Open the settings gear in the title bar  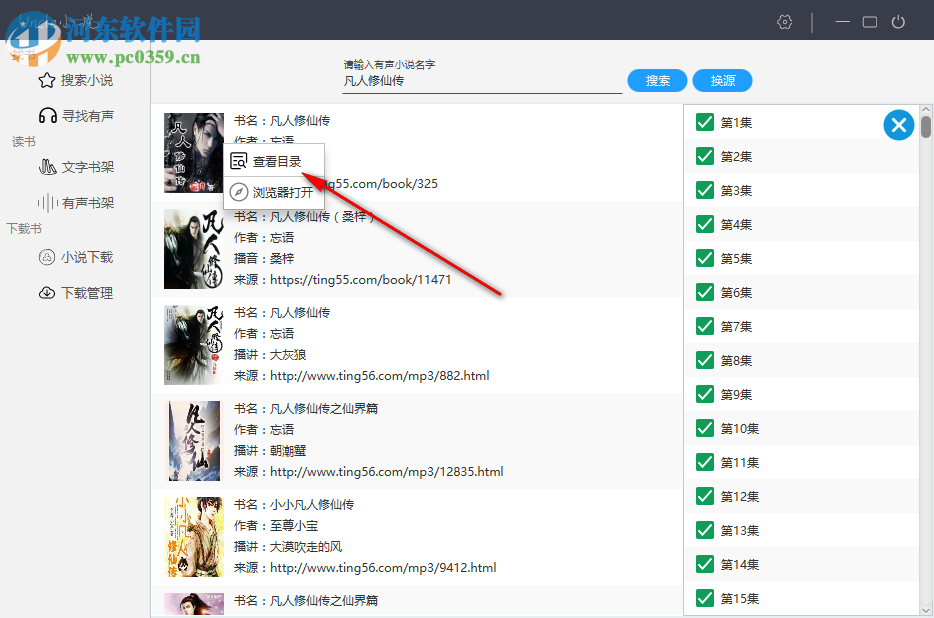point(784,21)
